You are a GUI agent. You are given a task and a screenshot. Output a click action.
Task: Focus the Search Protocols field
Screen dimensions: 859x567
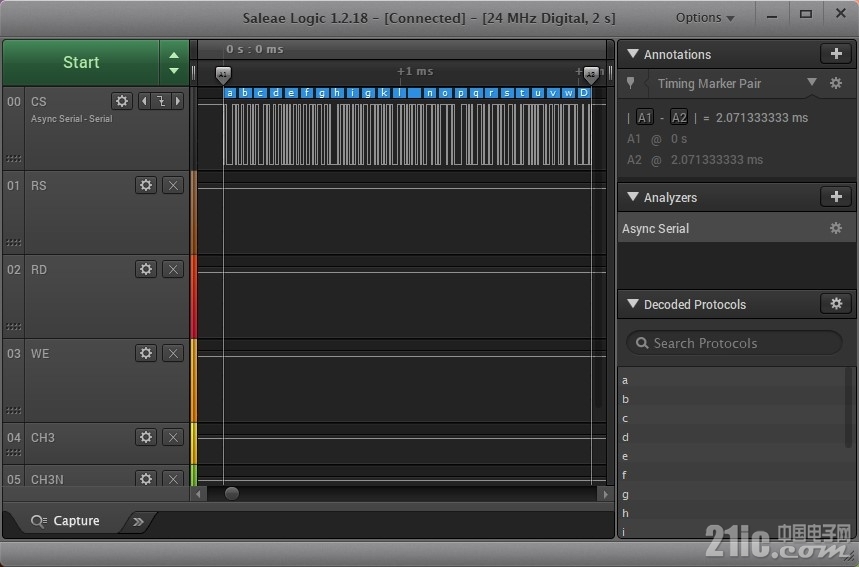tap(734, 343)
